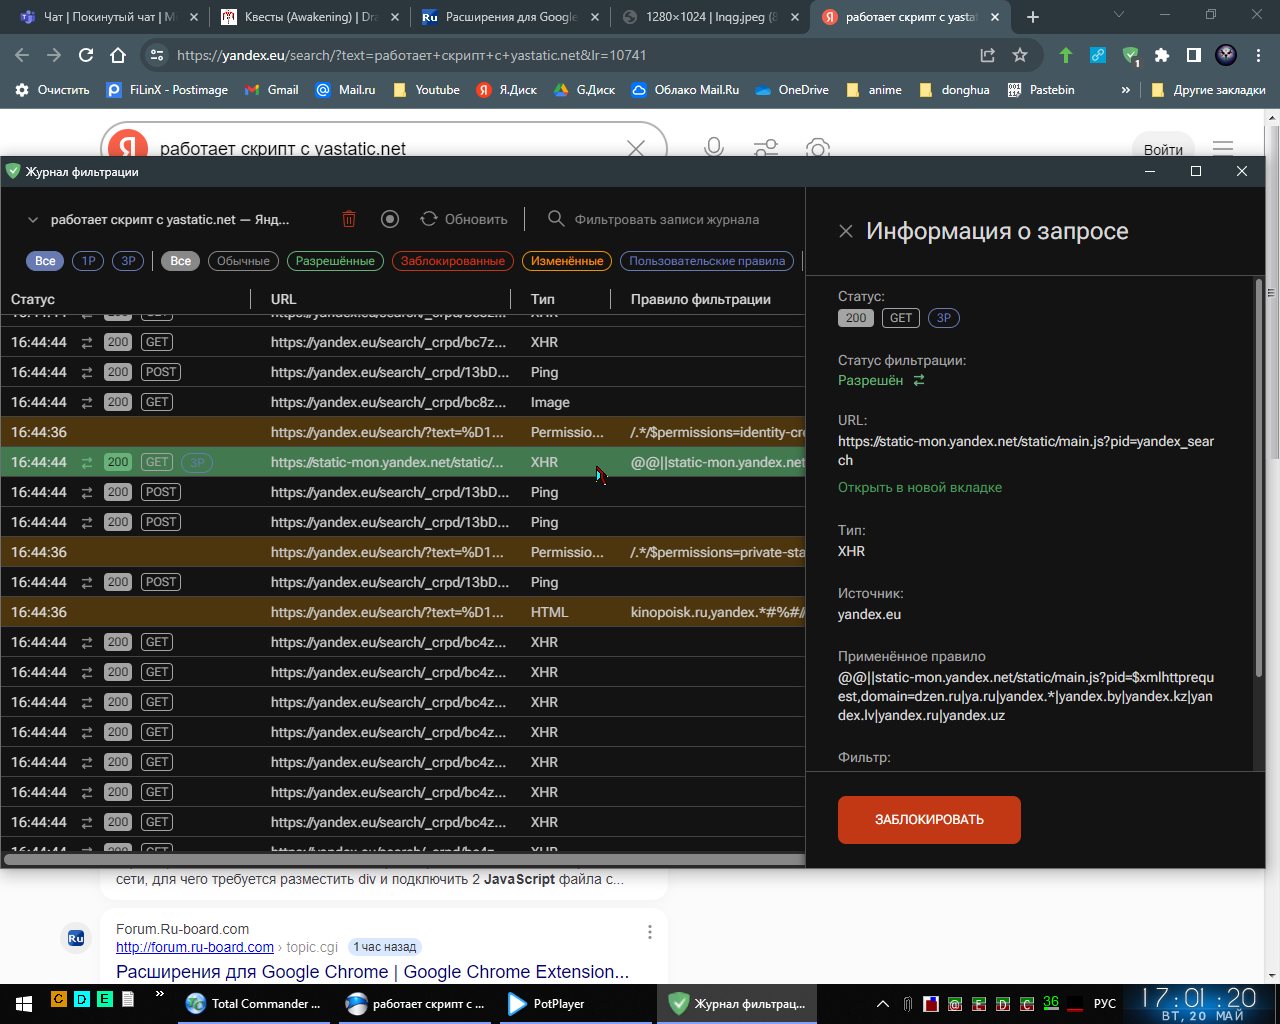Open the Yandex hamburger menu icon

click(x=1223, y=149)
